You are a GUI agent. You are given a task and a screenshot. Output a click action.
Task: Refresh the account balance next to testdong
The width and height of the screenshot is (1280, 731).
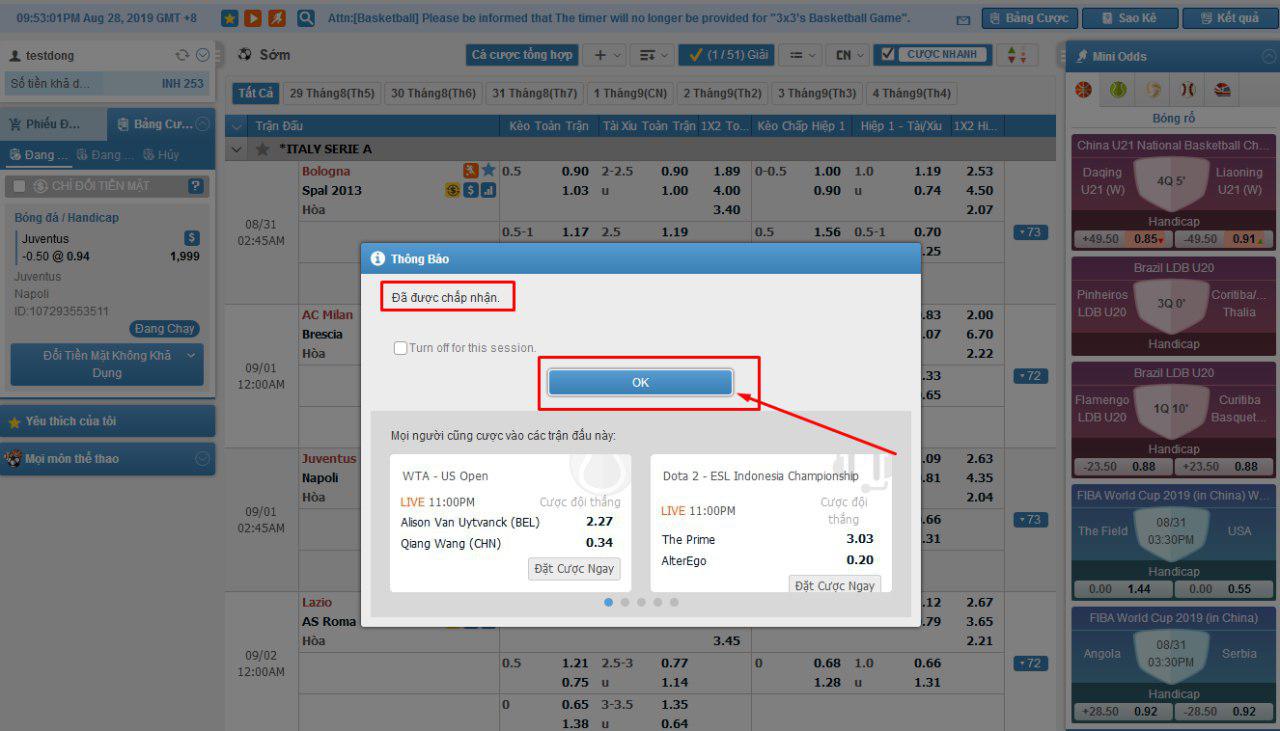click(x=182, y=56)
